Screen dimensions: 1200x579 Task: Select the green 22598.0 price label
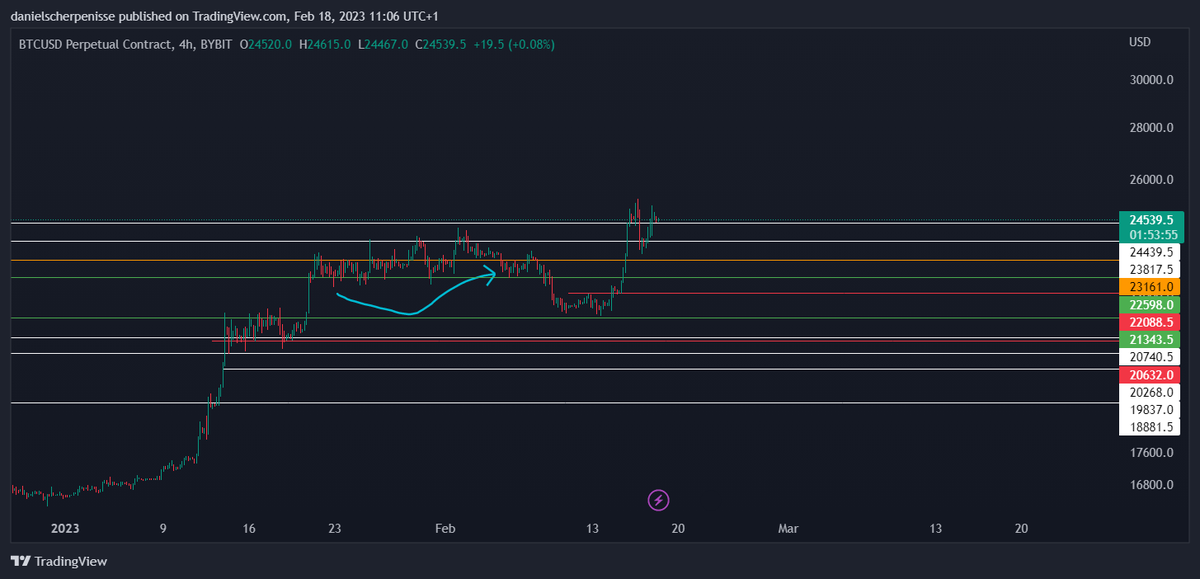[1151, 304]
